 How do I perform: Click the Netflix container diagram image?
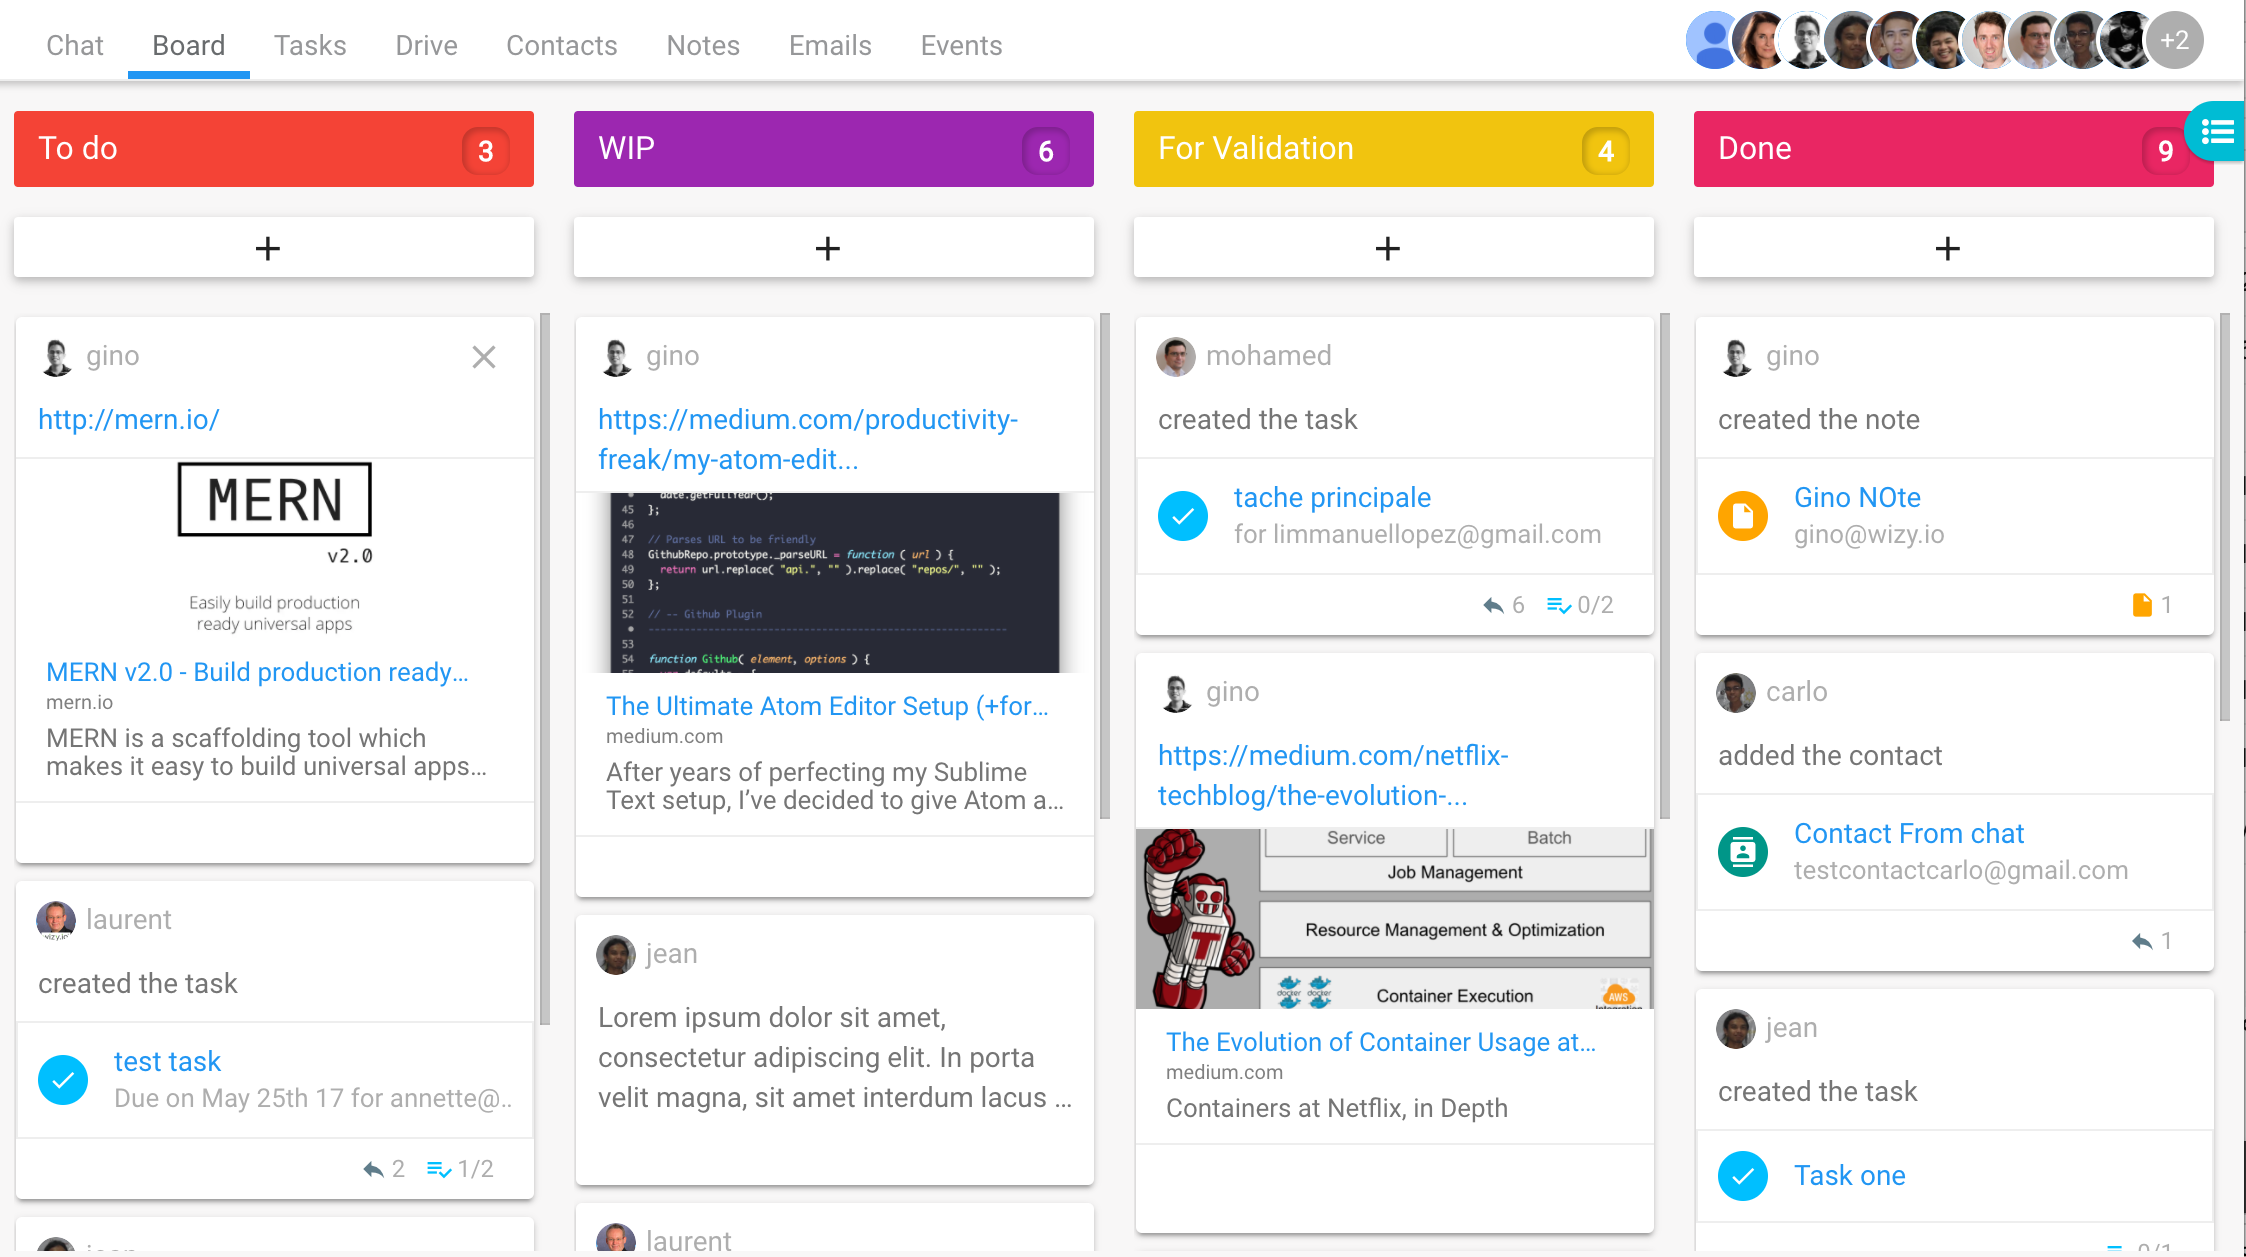pos(1394,918)
